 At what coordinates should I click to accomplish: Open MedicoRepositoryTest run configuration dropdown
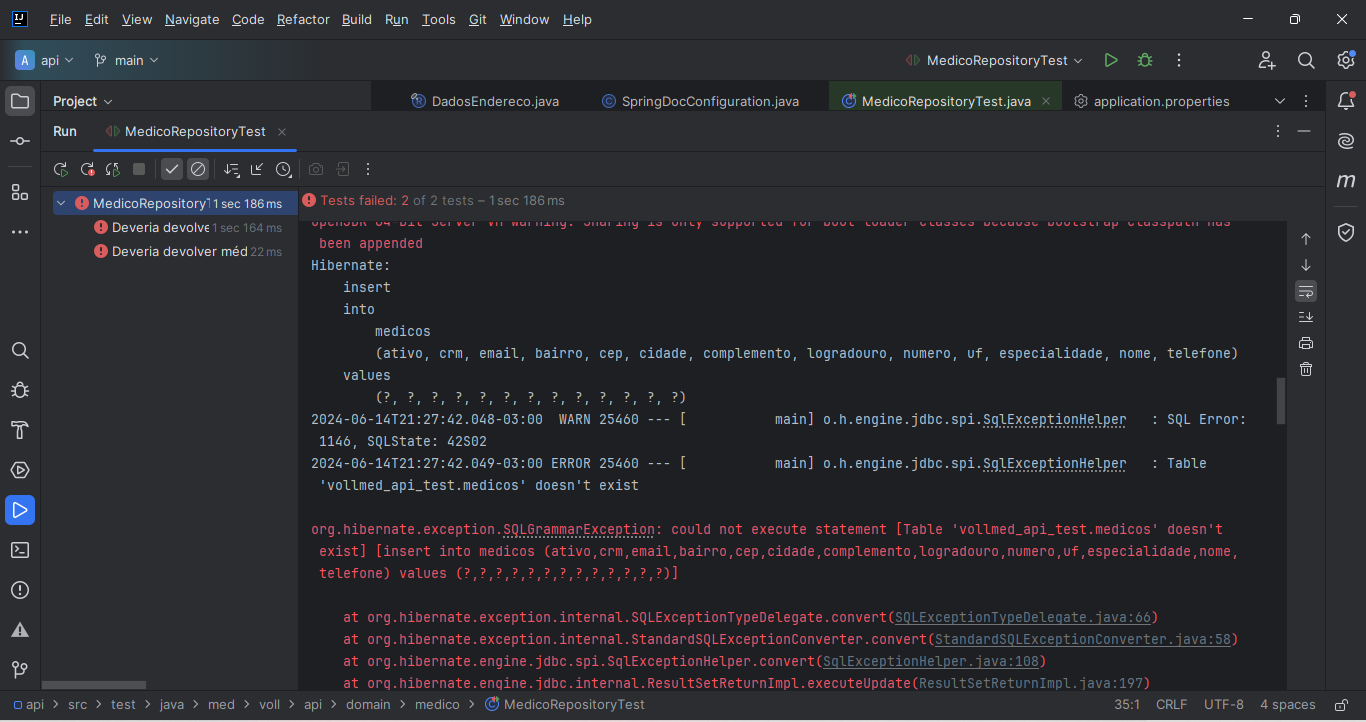click(994, 60)
